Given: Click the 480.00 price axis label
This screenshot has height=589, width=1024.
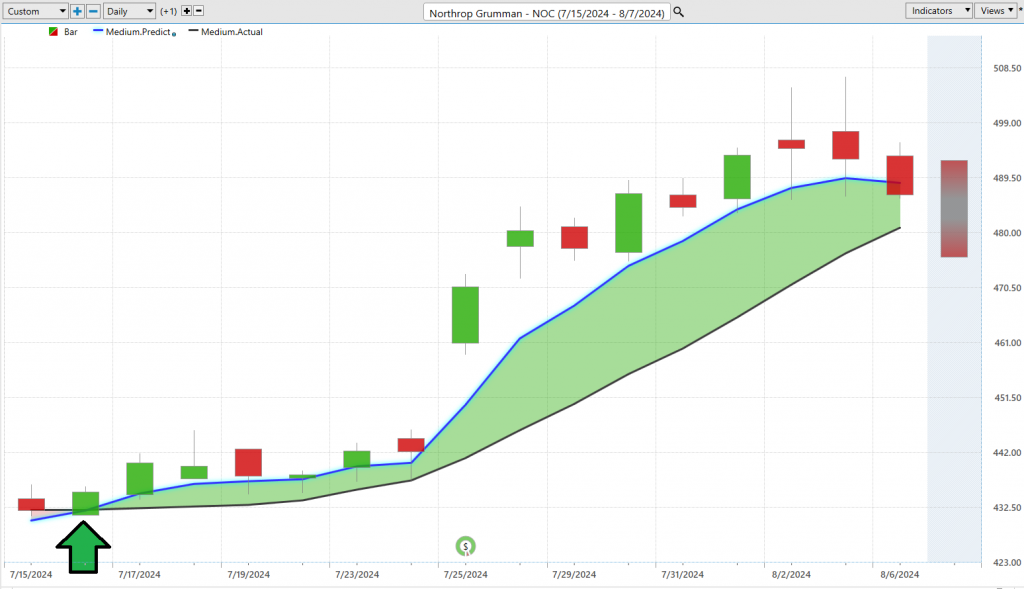Looking at the screenshot, I should (1007, 232).
